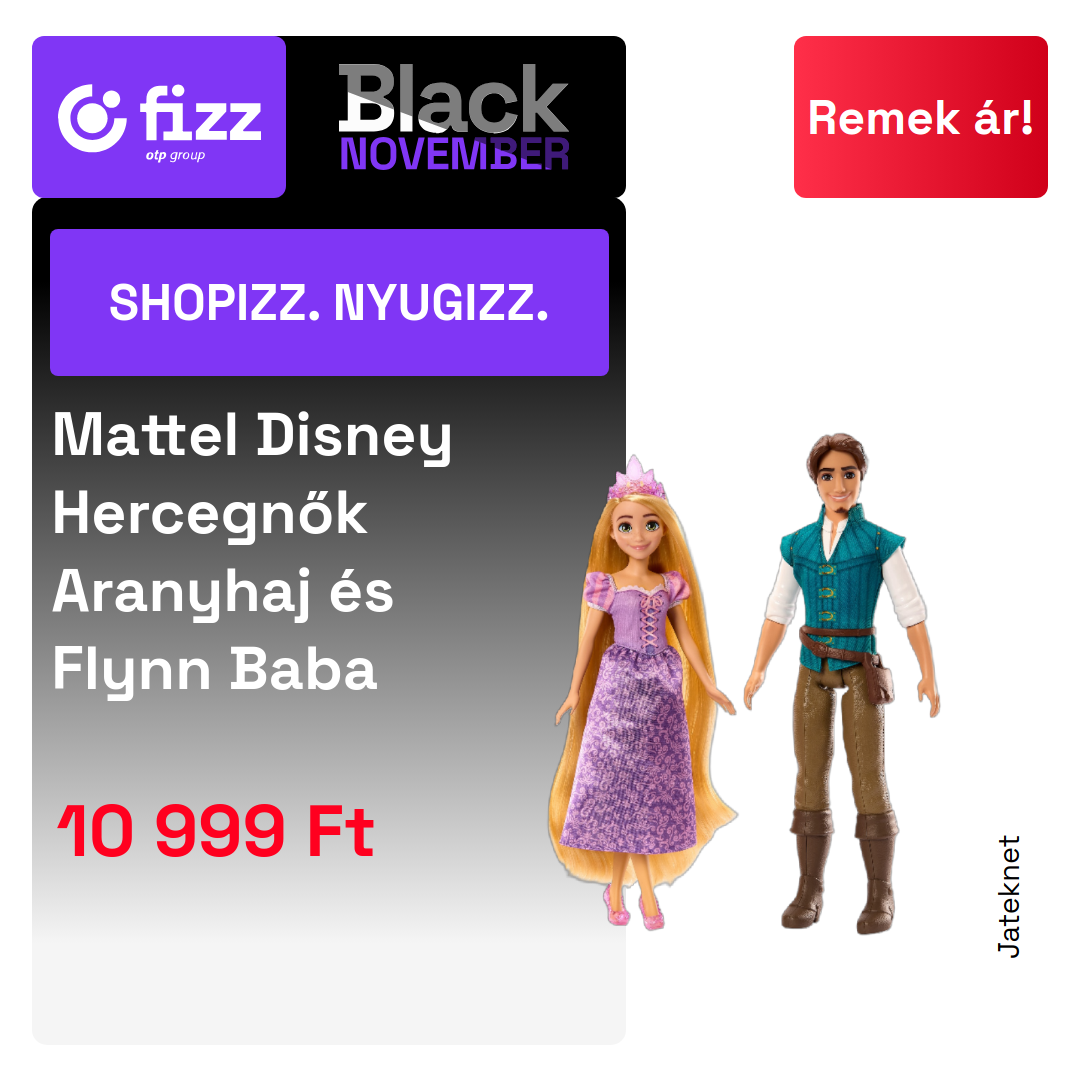Image resolution: width=1080 pixels, height=1080 pixels.
Task: Click the fizz wordmark text
Action: [200, 113]
